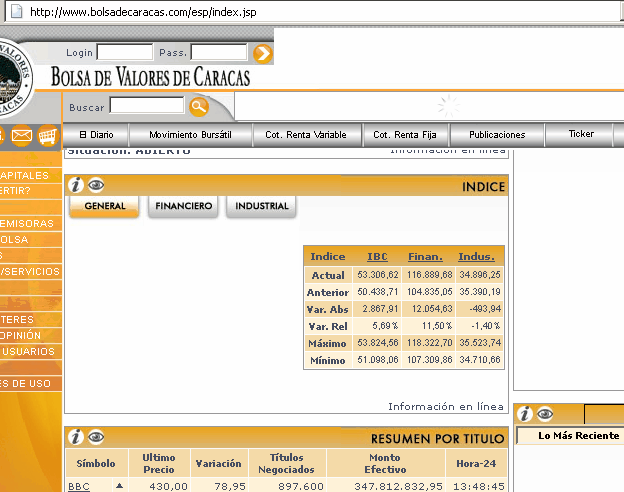
Task: Click the up arrow next to BBC
Action: click(119, 486)
